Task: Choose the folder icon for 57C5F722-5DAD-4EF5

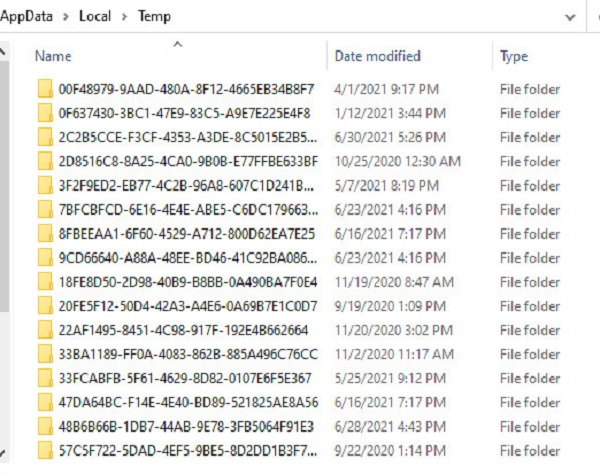Action: pos(45,451)
